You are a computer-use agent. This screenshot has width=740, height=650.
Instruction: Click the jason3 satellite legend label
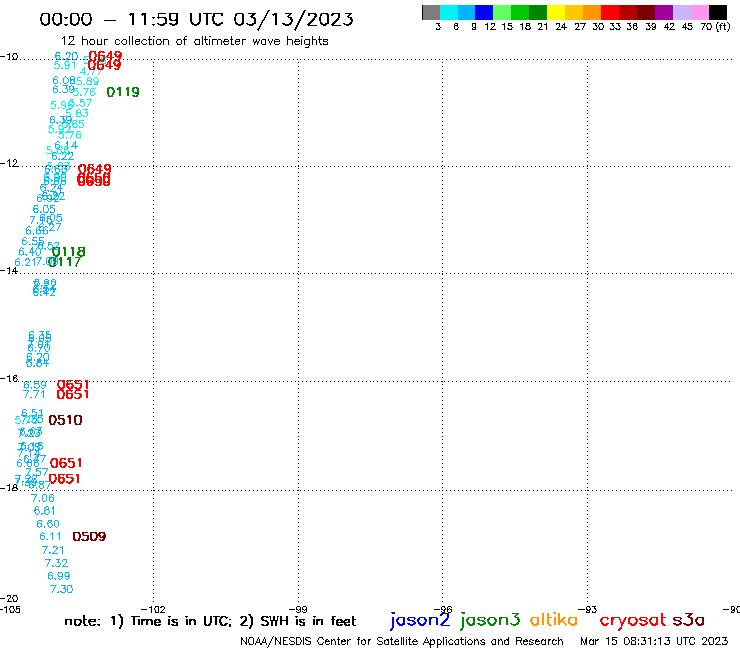click(x=490, y=620)
